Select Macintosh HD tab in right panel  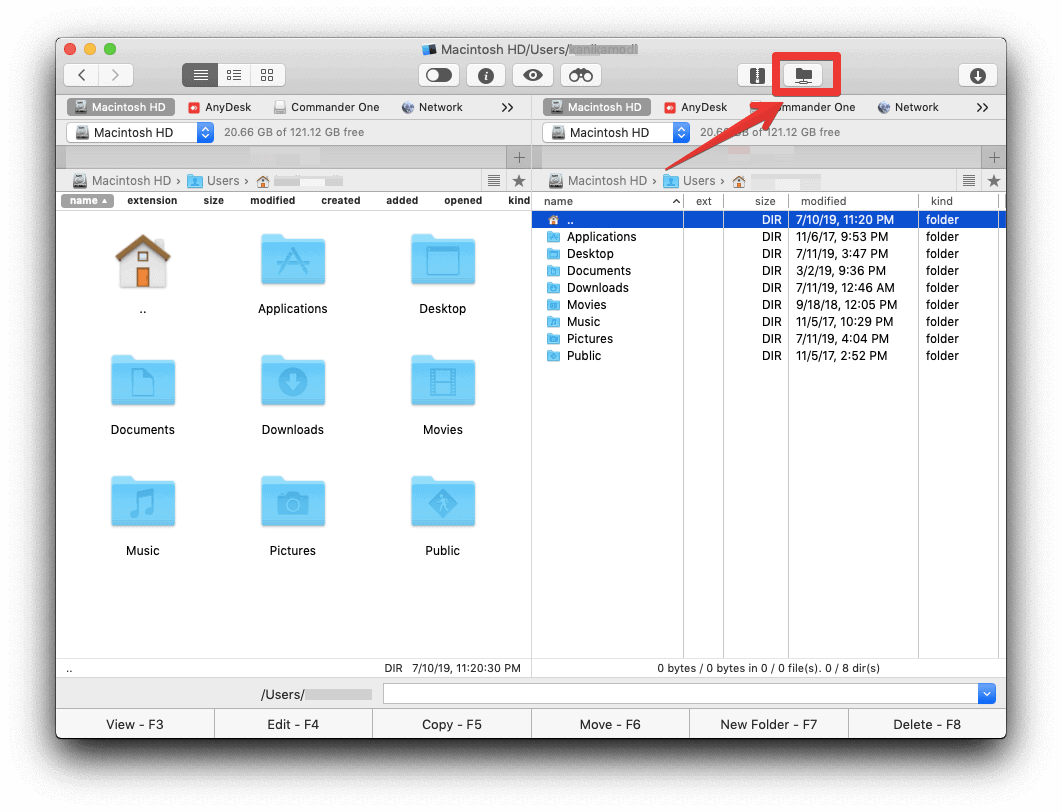597,107
